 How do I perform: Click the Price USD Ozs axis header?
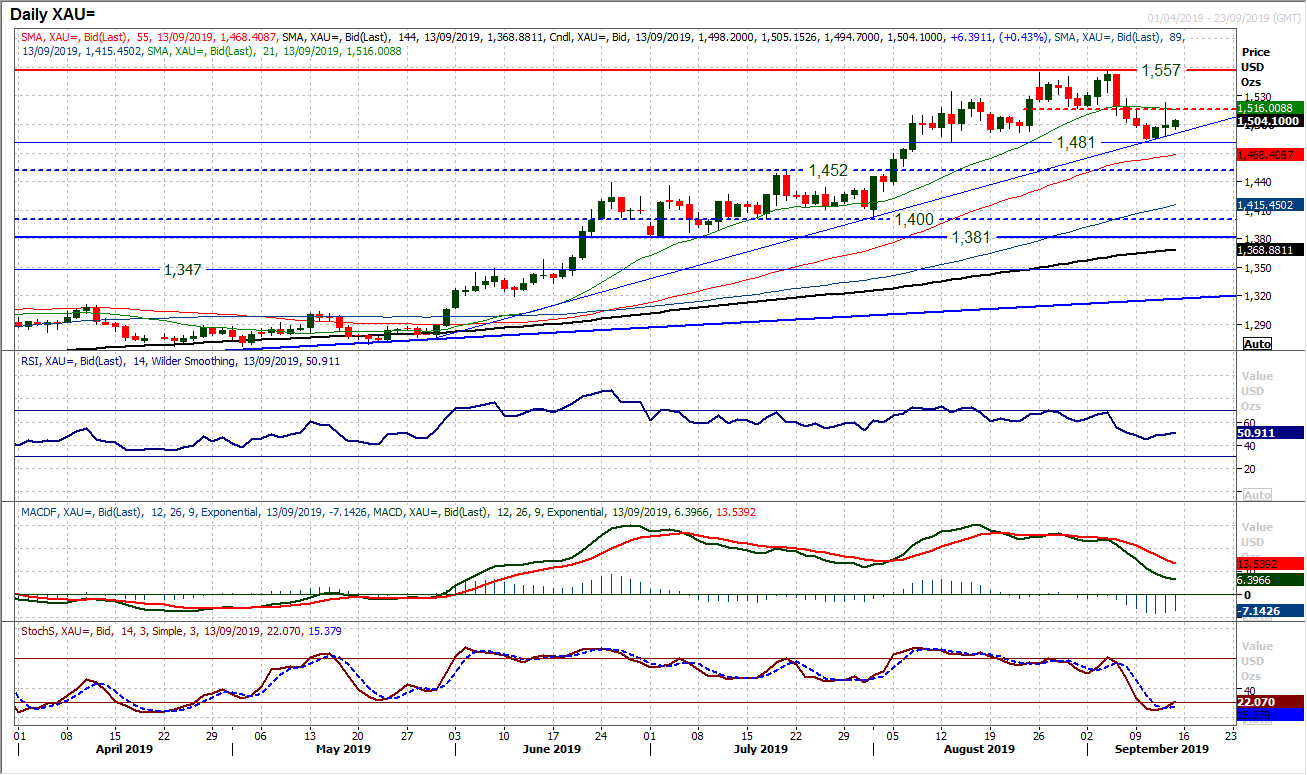point(1256,66)
